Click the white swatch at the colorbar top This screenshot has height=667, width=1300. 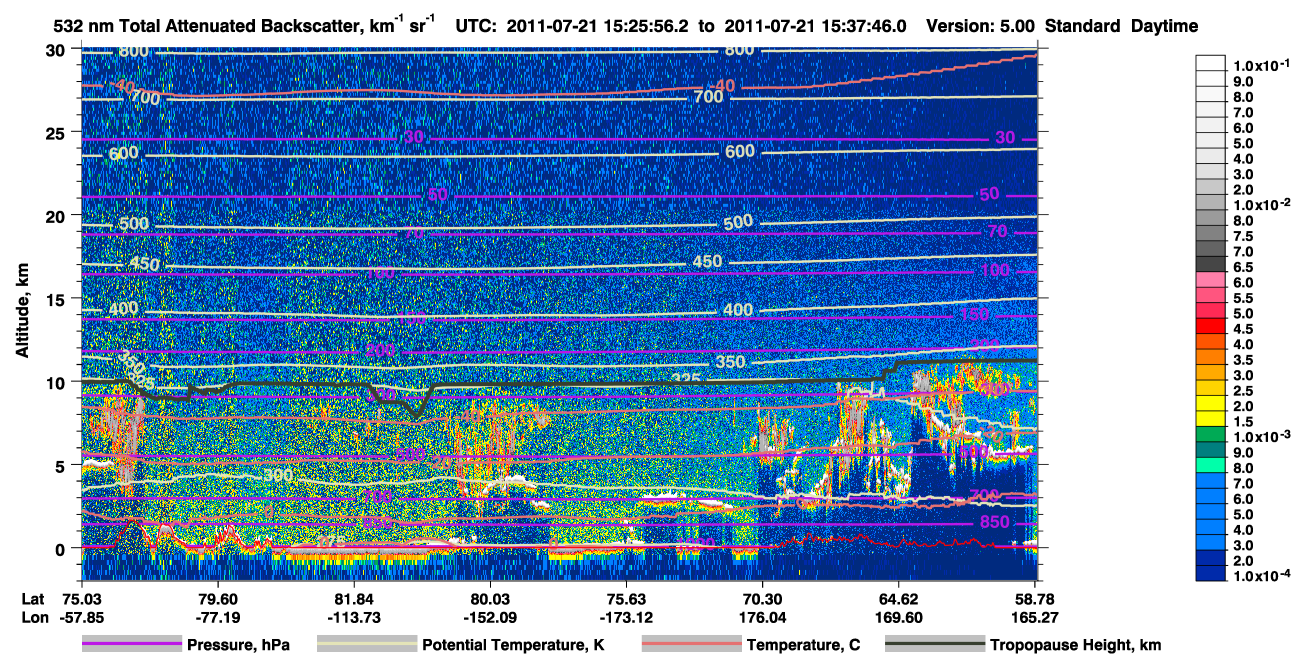(1210, 61)
